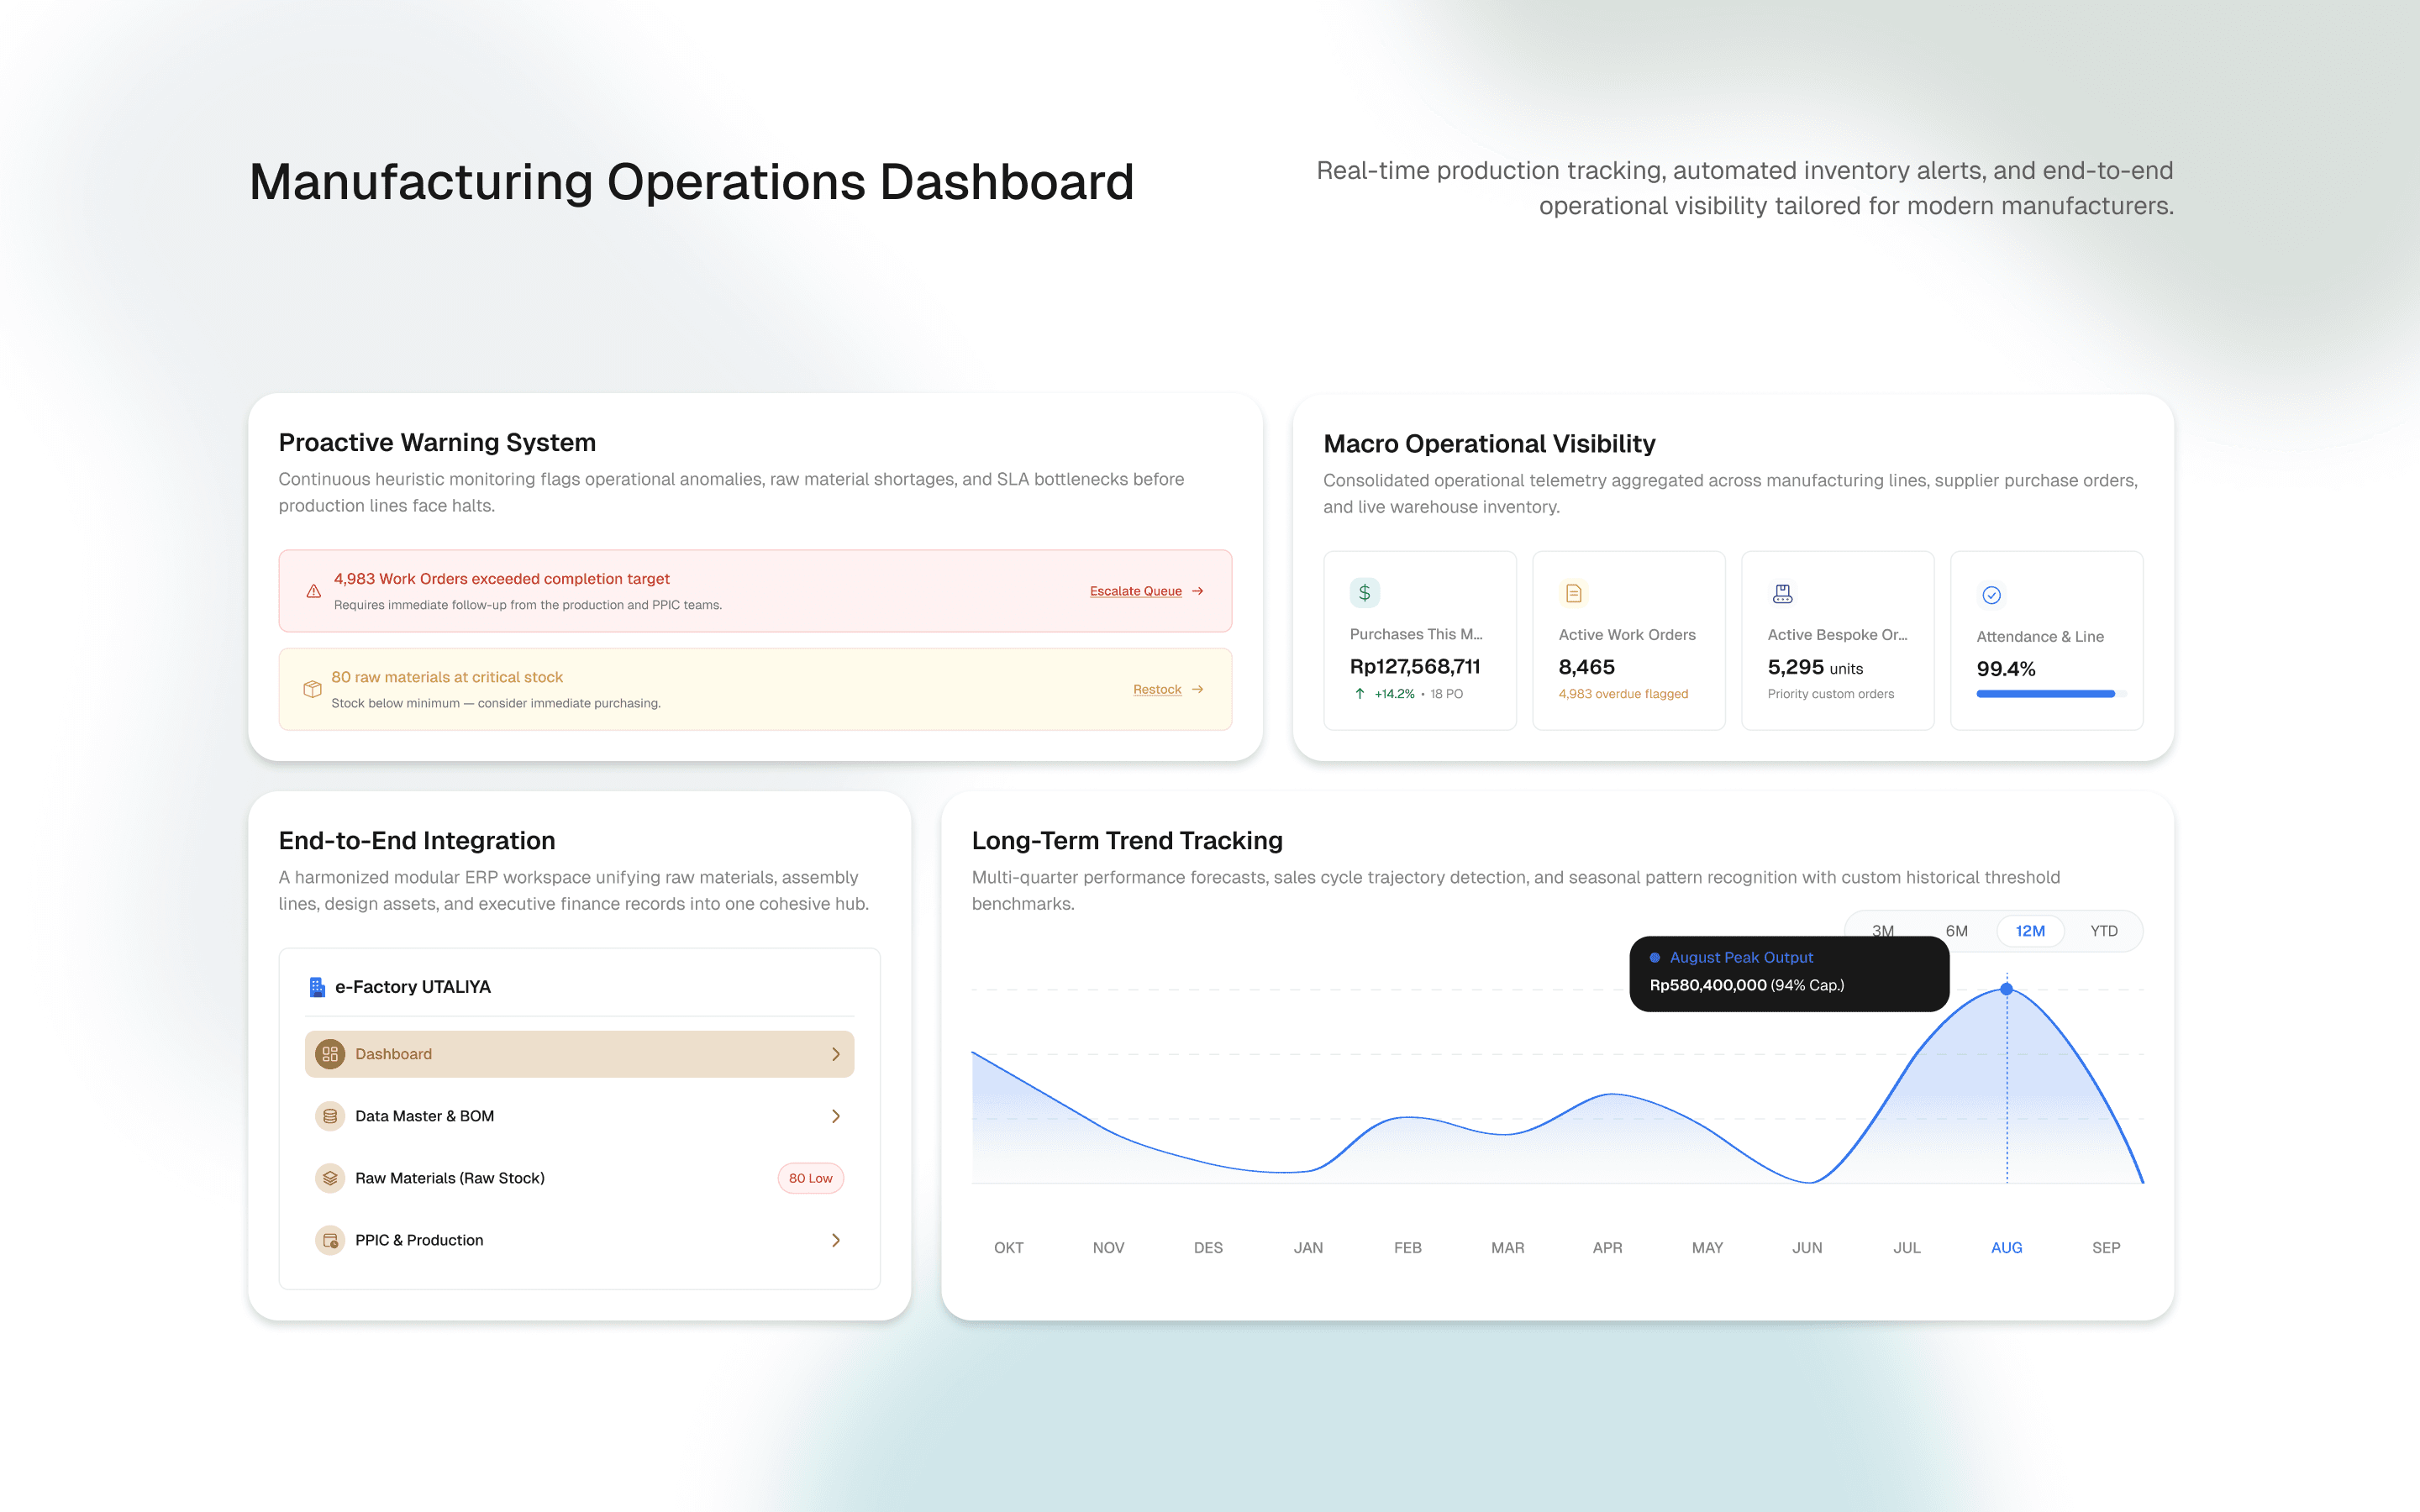Select the 3M time range
The height and width of the screenshot is (1512, 2420).
click(x=1883, y=931)
